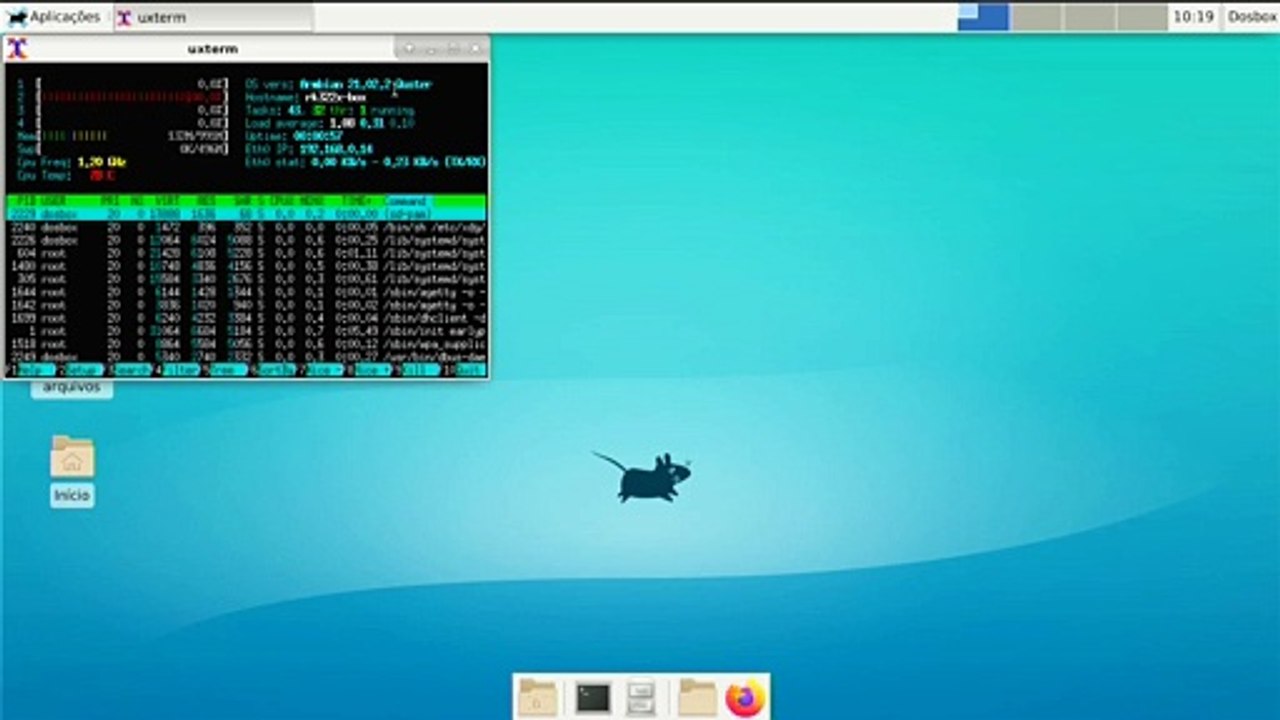
Task: Click the red CPU 2 usage bar
Action: pyautogui.click(x=131, y=97)
